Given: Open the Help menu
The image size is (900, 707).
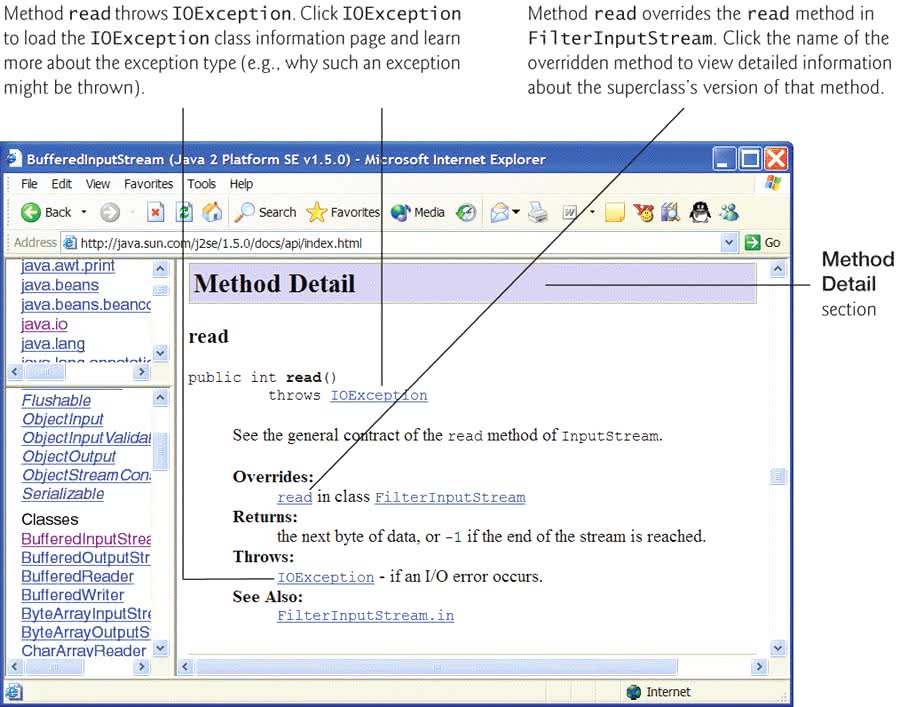Looking at the screenshot, I should [241, 184].
